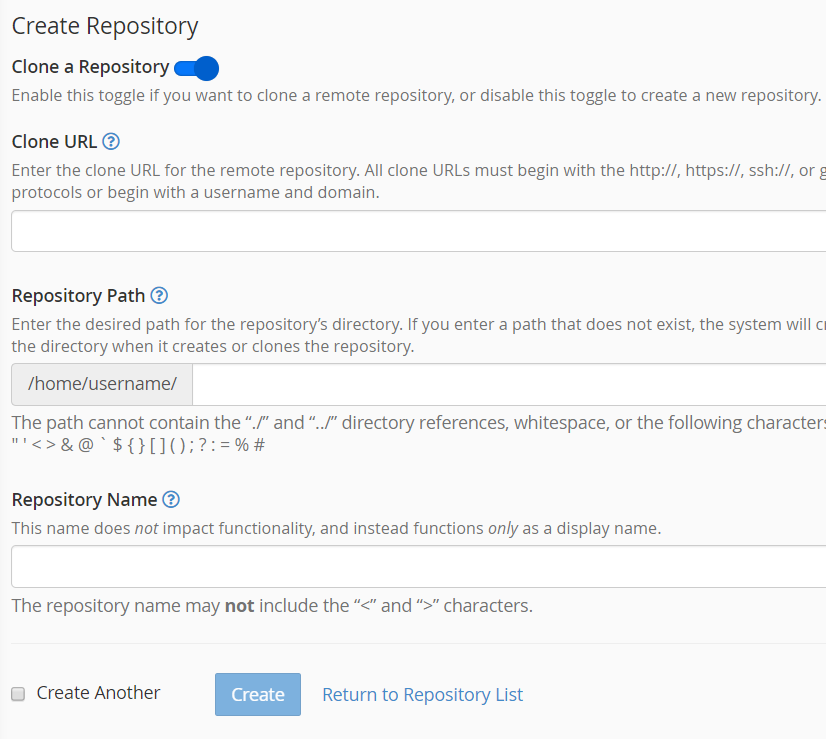Click "The path cannot contain the" hint line
The width and height of the screenshot is (826, 739).
pyautogui.click(x=419, y=423)
